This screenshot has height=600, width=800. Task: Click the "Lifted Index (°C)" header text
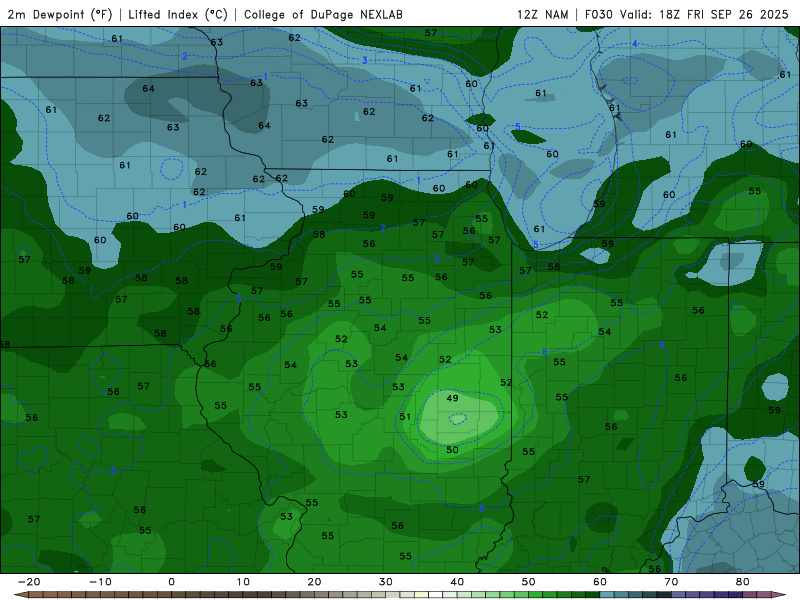178,14
